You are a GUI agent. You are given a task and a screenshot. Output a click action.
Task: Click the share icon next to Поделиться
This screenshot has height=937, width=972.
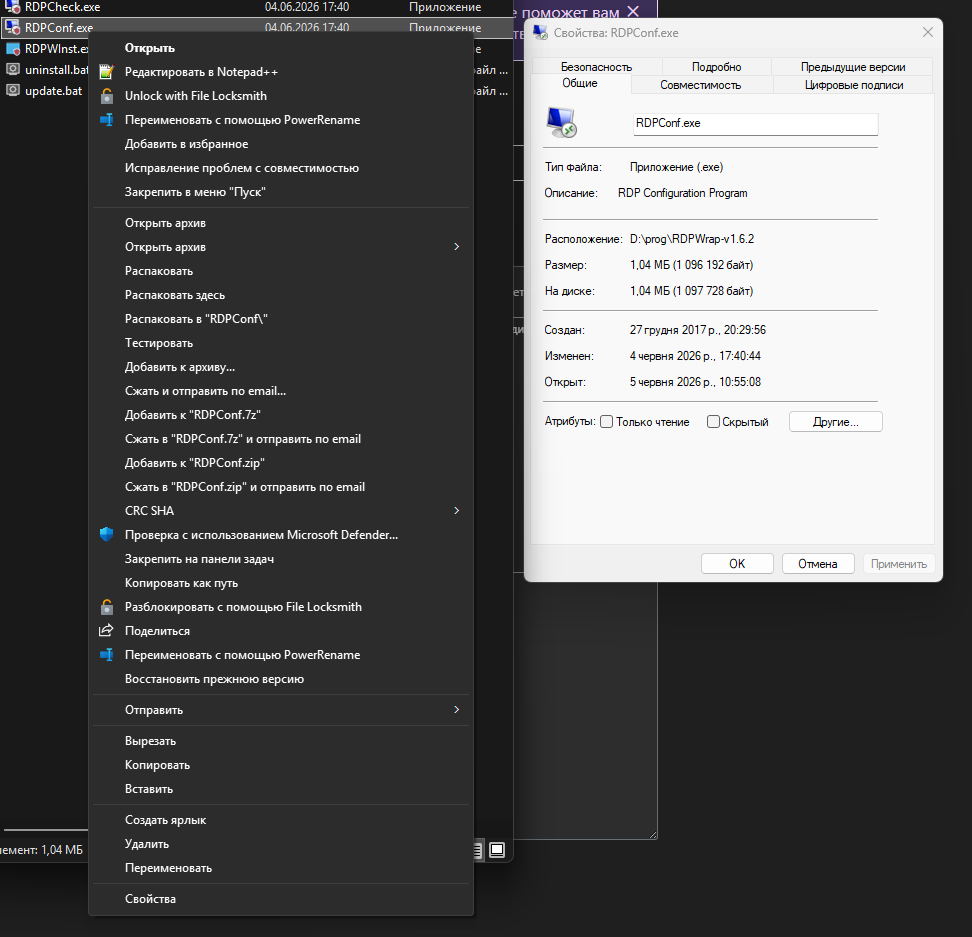(x=107, y=631)
